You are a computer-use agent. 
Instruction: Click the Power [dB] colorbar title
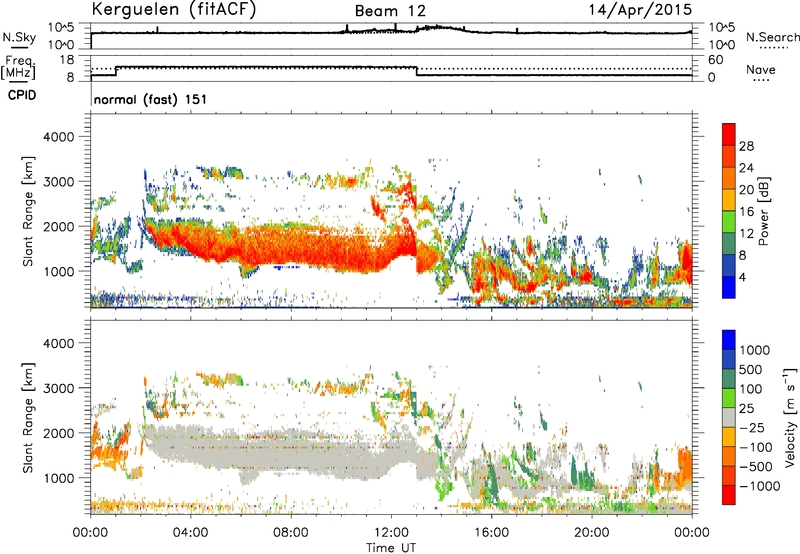763,211
